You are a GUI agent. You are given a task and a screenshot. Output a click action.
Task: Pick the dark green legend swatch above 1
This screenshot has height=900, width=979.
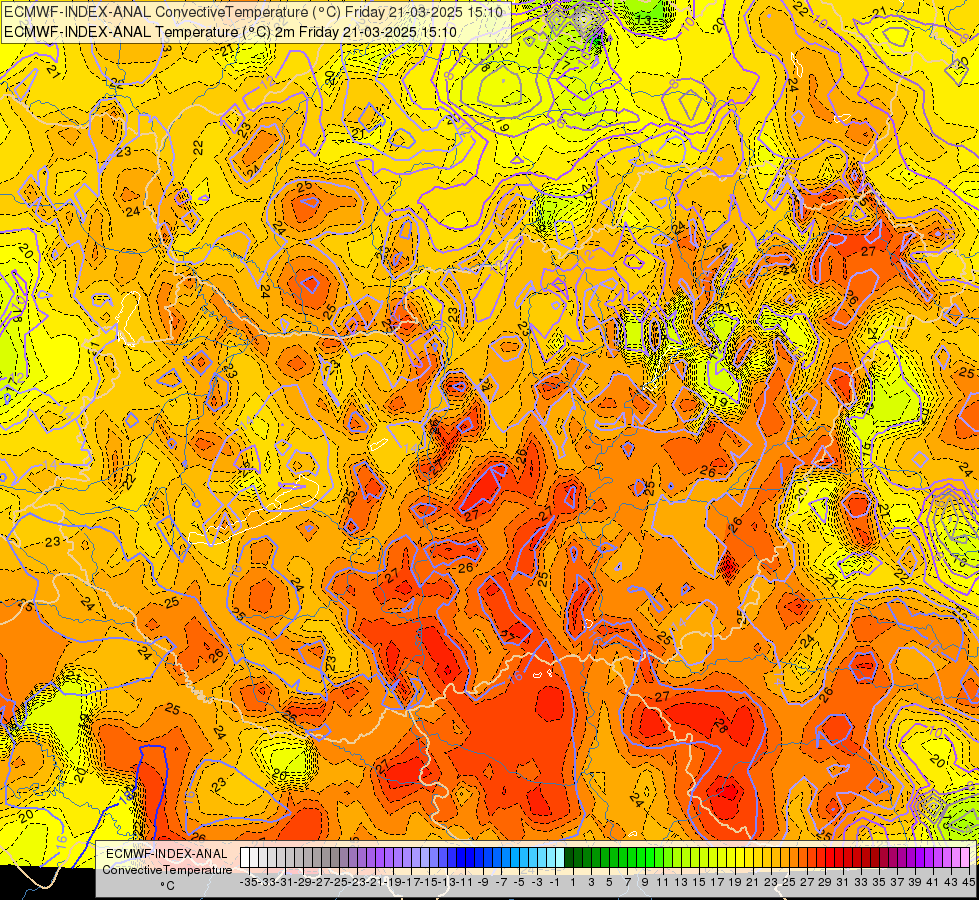(568, 857)
